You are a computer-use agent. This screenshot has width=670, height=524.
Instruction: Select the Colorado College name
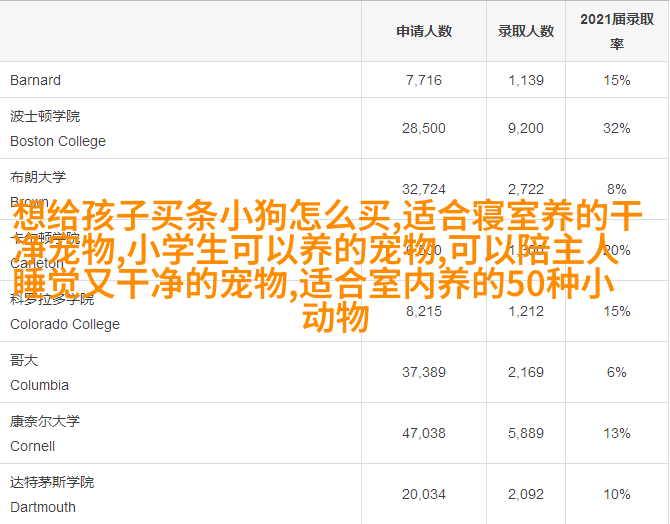pyautogui.click(x=65, y=324)
